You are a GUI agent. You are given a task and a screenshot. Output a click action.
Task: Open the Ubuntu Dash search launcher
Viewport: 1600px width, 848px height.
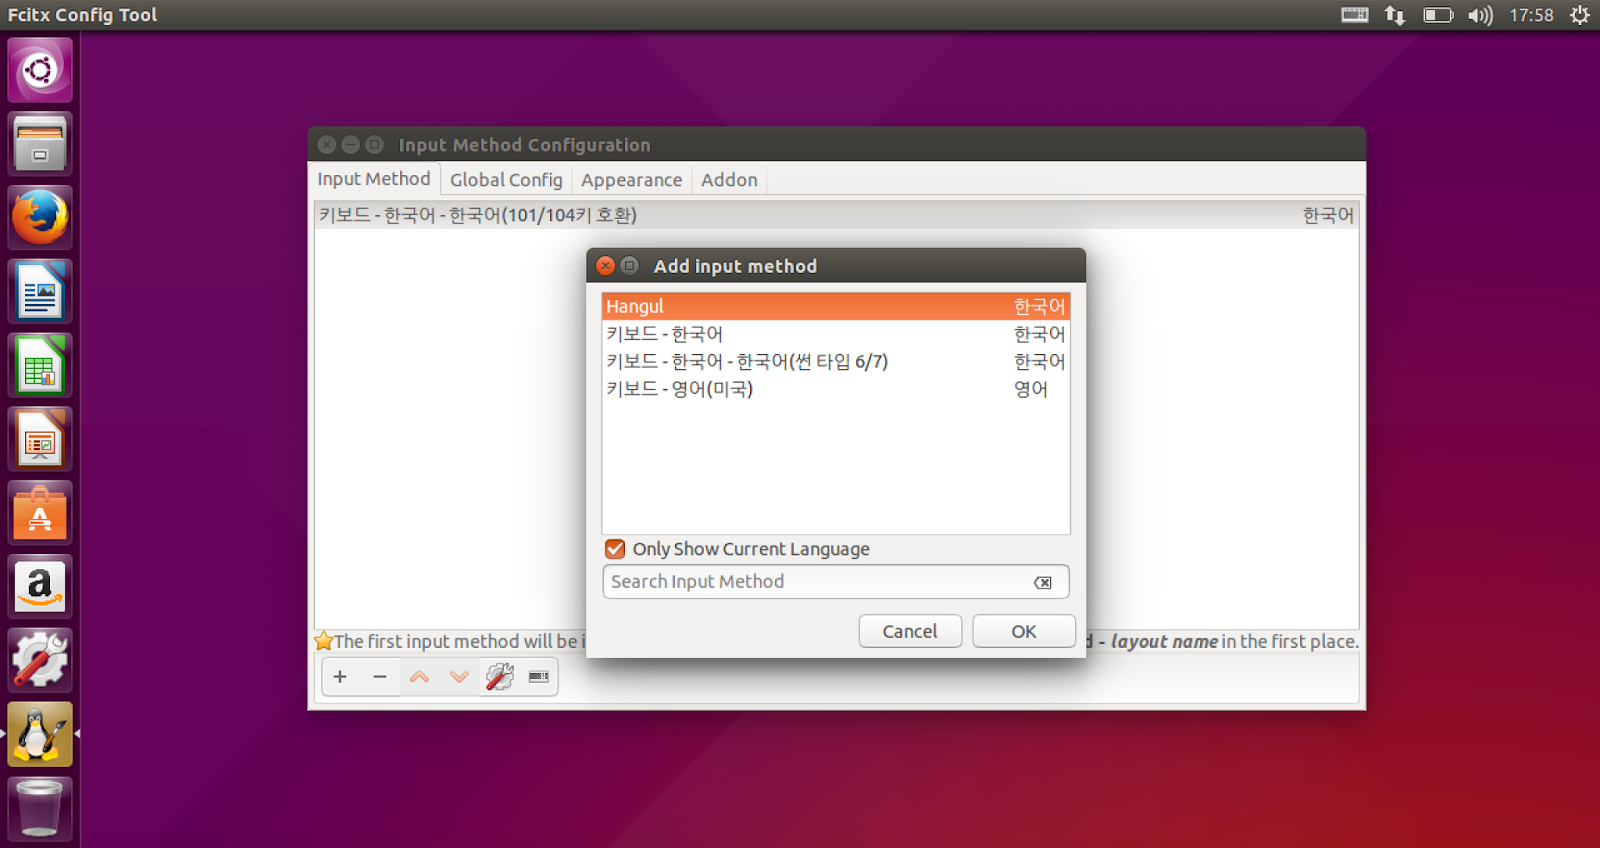(x=40, y=70)
